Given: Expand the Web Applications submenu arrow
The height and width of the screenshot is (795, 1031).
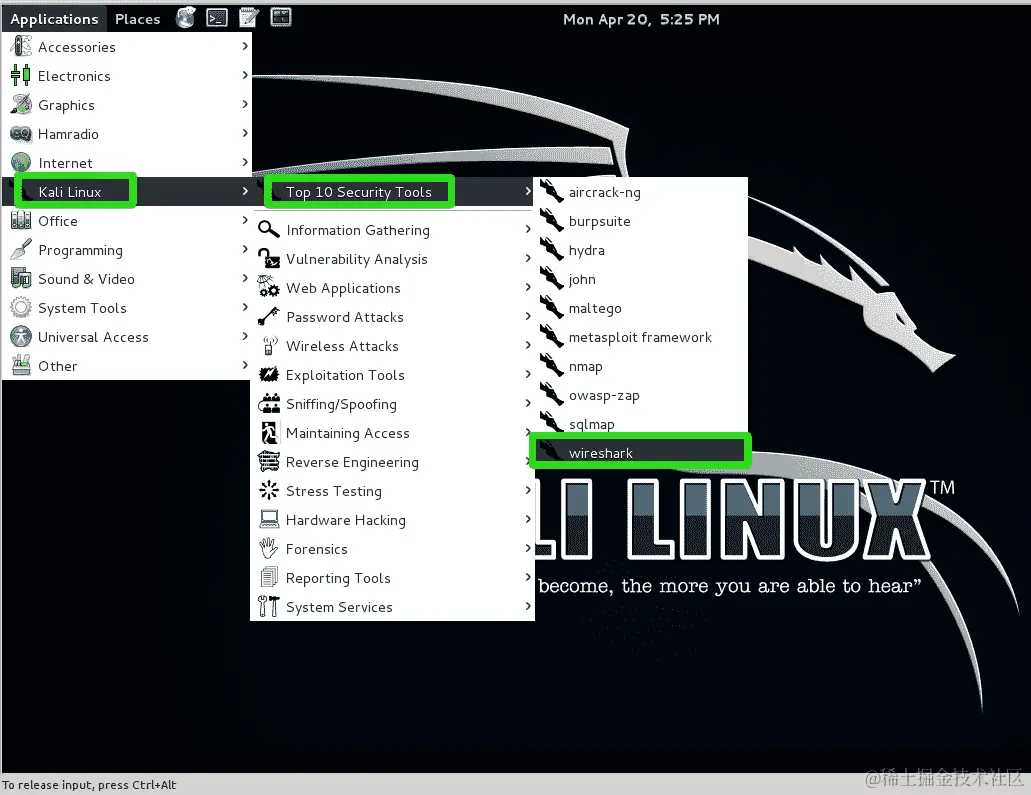Looking at the screenshot, I should tap(527, 287).
